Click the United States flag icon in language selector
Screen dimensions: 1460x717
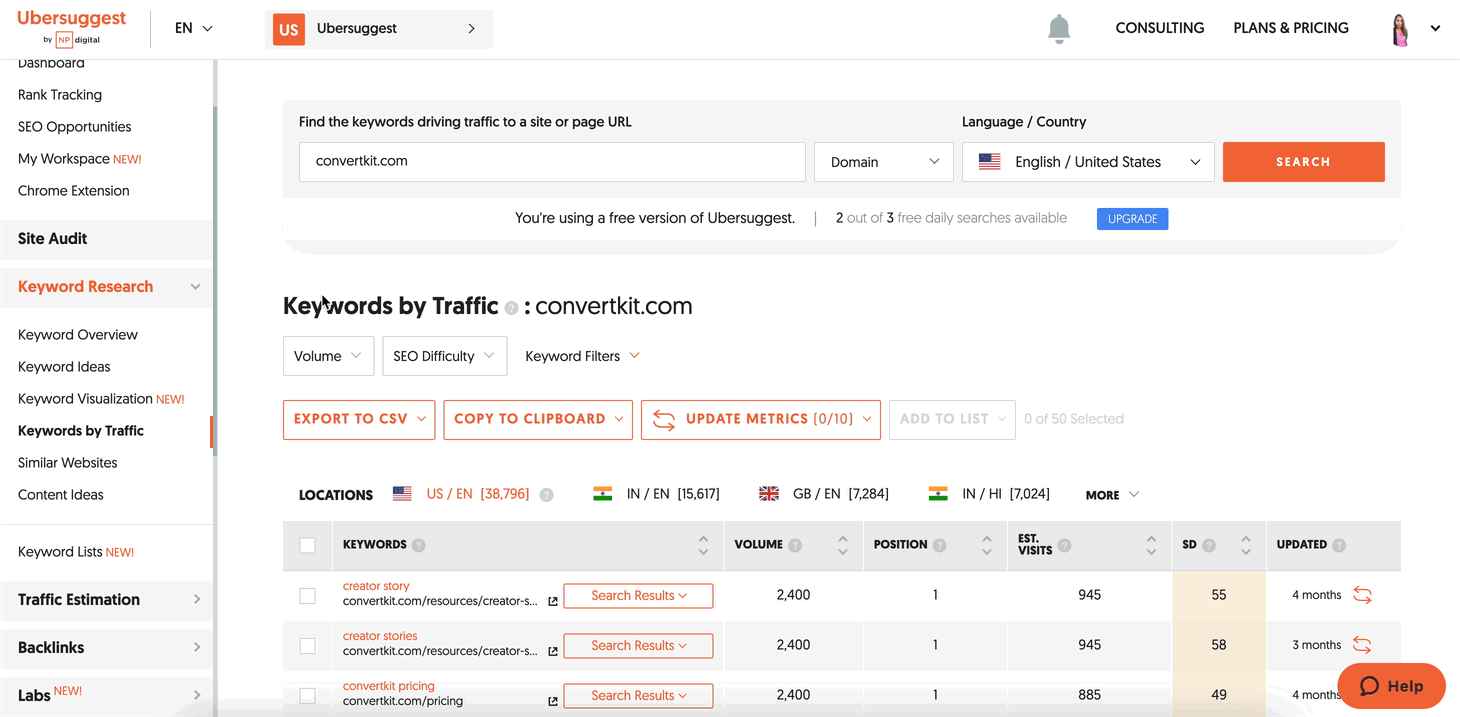(x=990, y=162)
